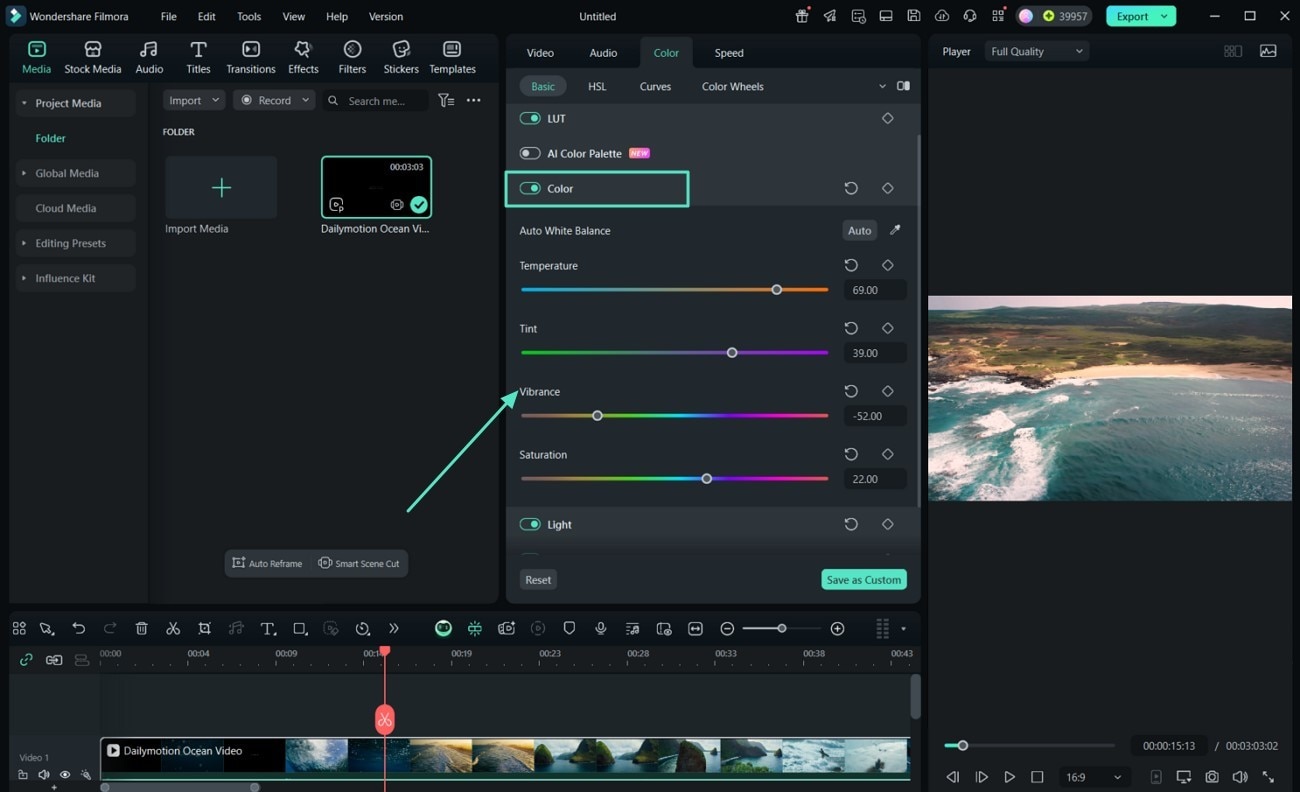1300x792 pixels.
Task: Collapse the Project Media tree
Action: [x=24, y=103]
